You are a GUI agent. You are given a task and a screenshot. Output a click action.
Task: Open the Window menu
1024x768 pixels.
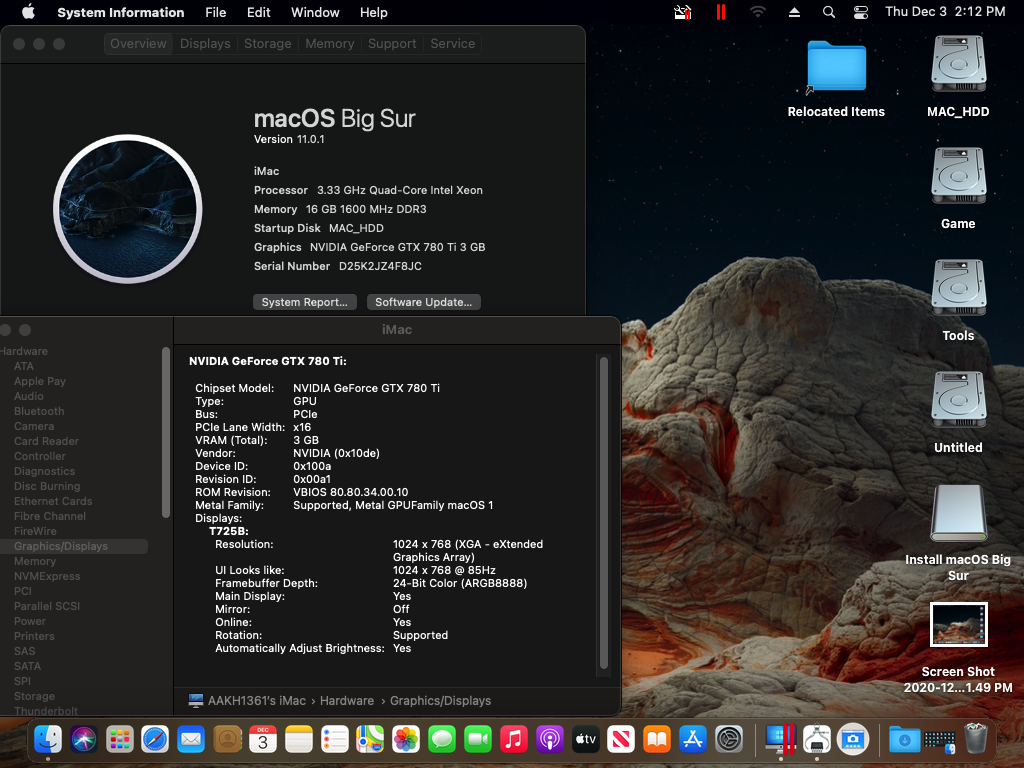(x=315, y=12)
